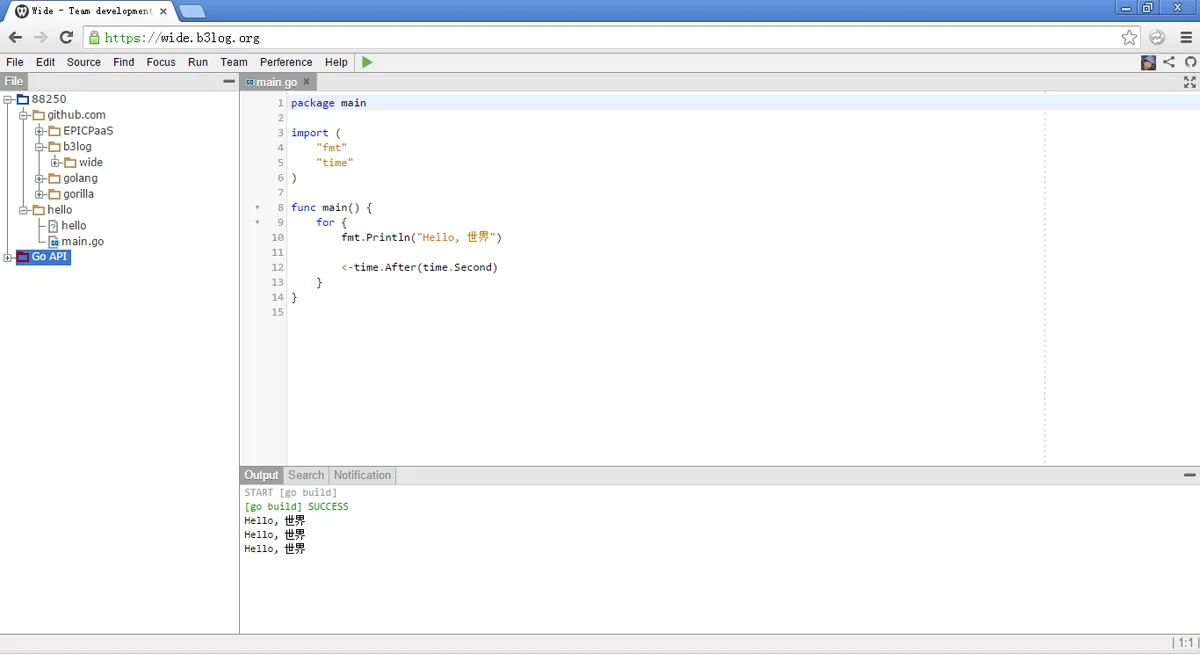Close the Wide browser tab

(163, 11)
